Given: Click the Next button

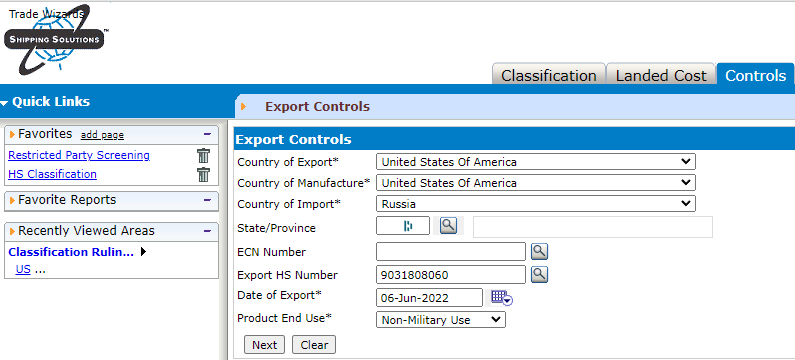Looking at the screenshot, I should coord(265,345).
